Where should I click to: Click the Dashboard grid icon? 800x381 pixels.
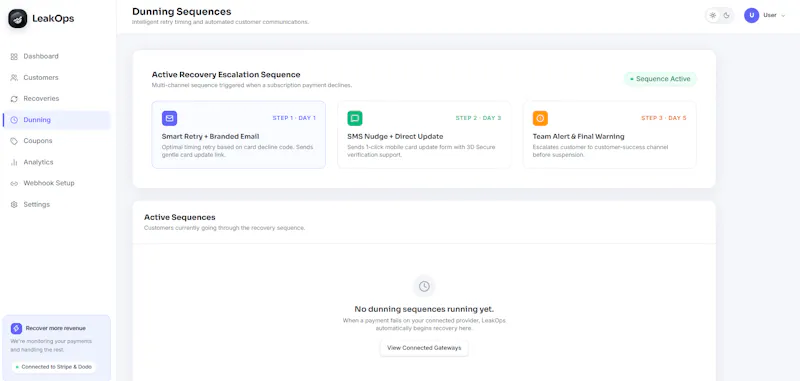point(14,57)
